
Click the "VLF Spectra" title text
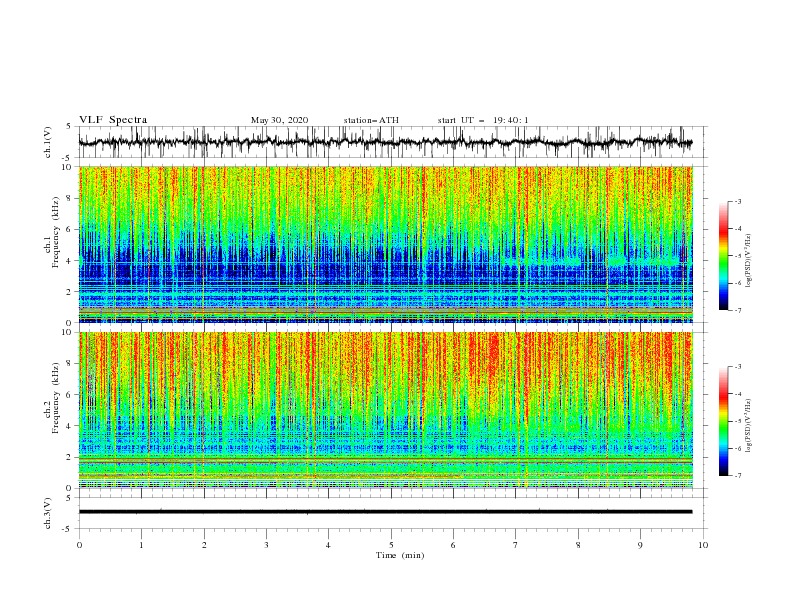click(113, 120)
